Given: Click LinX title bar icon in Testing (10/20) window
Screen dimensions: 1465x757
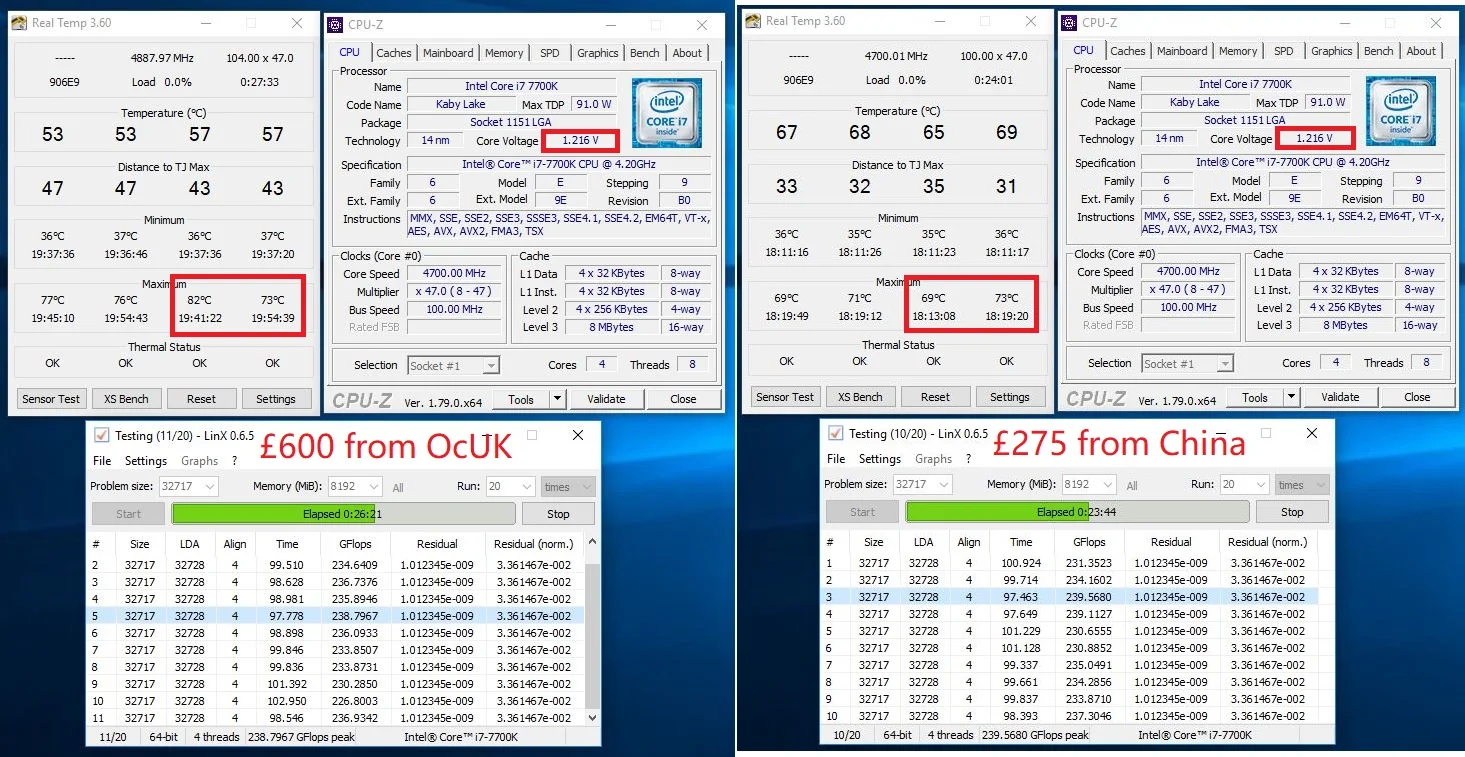Looking at the screenshot, I should click(835, 433).
